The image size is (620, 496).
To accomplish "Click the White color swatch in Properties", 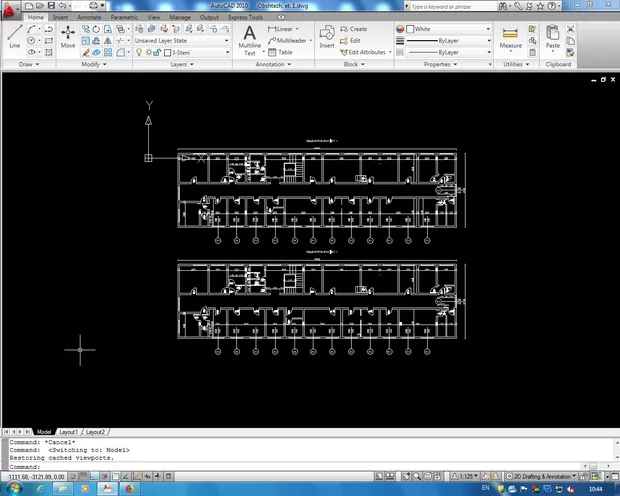I will [x=411, y=29].
